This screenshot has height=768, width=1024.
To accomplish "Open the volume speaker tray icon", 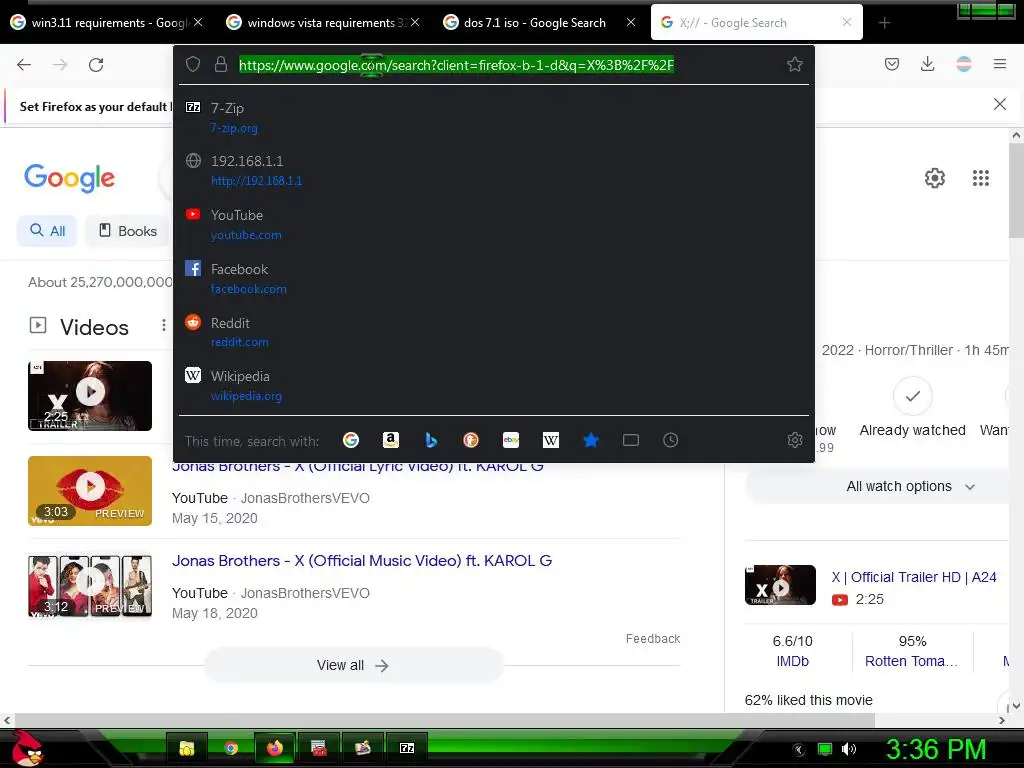I will pos(849,749).
